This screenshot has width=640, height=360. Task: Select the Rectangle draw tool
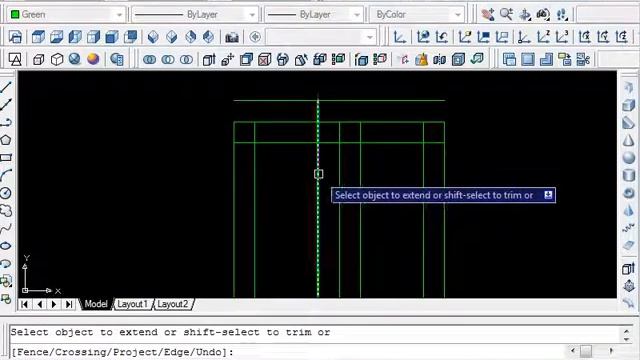tap(6, 158)
